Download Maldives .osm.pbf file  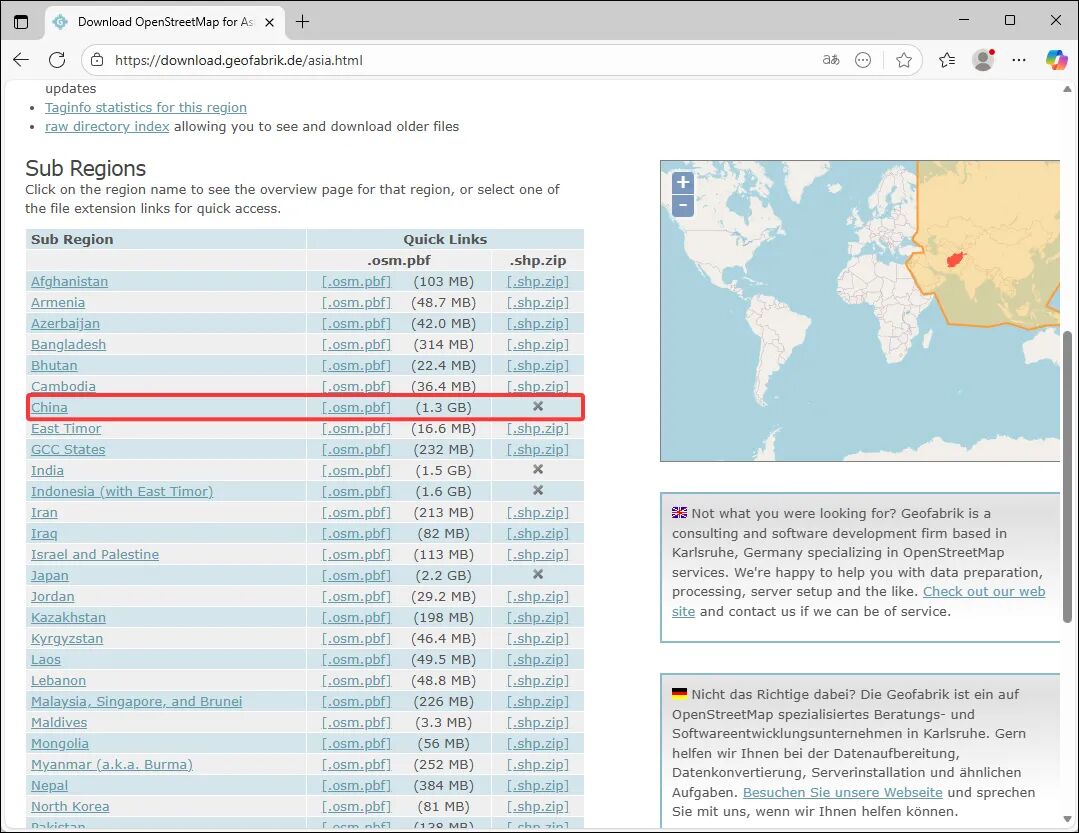pyautogui.click(x=356, y=722)
